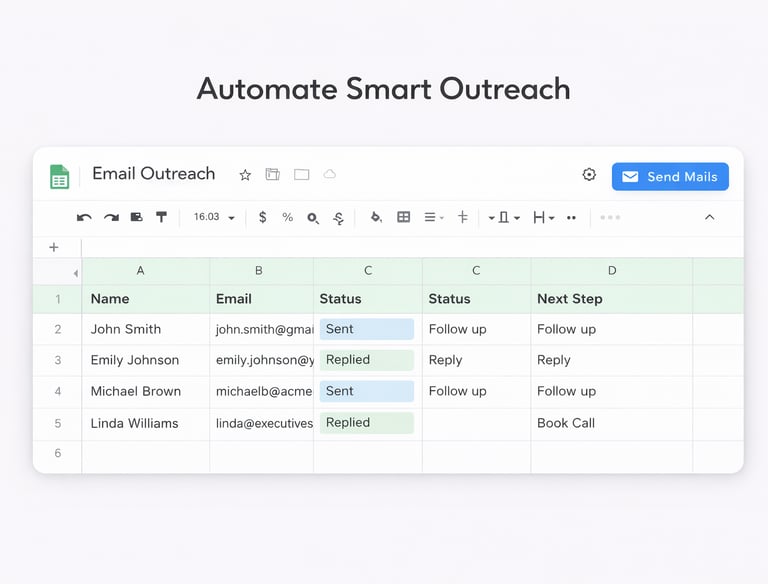Click the Emily Johnson cell
The width and height of the screenshot is (768, 584).
146,360
